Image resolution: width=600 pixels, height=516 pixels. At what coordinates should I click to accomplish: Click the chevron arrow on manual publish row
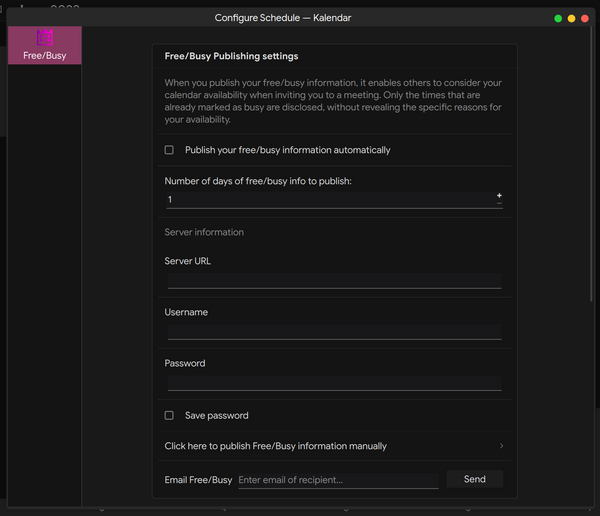pyautogui.click(x=501, y=446)
